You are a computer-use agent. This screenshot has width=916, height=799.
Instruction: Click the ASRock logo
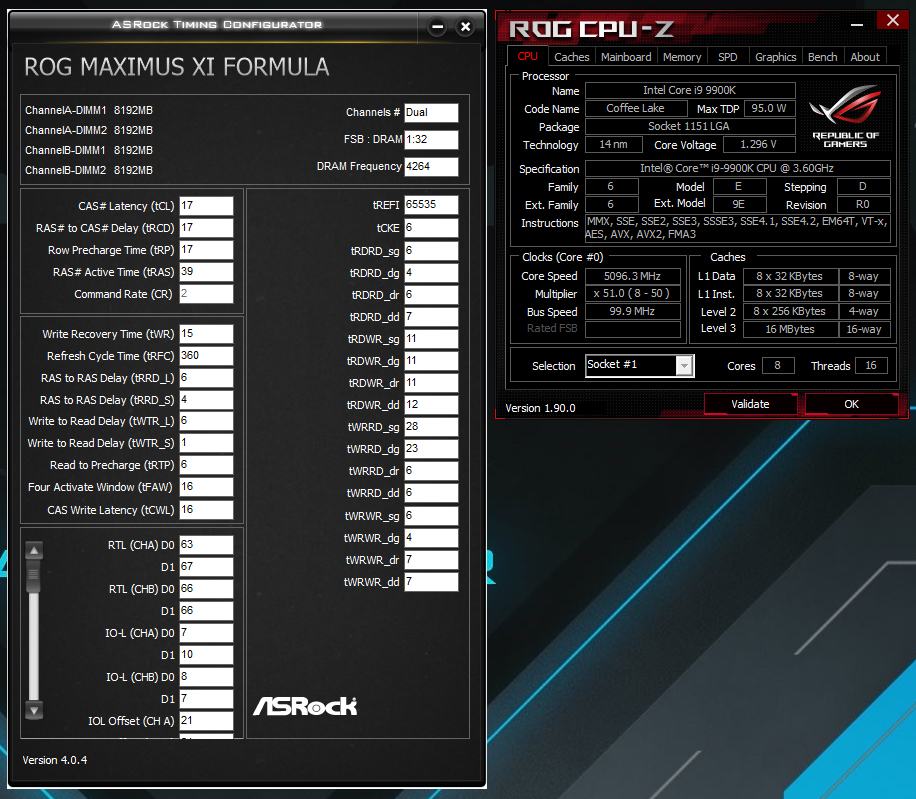pos(305,706)
